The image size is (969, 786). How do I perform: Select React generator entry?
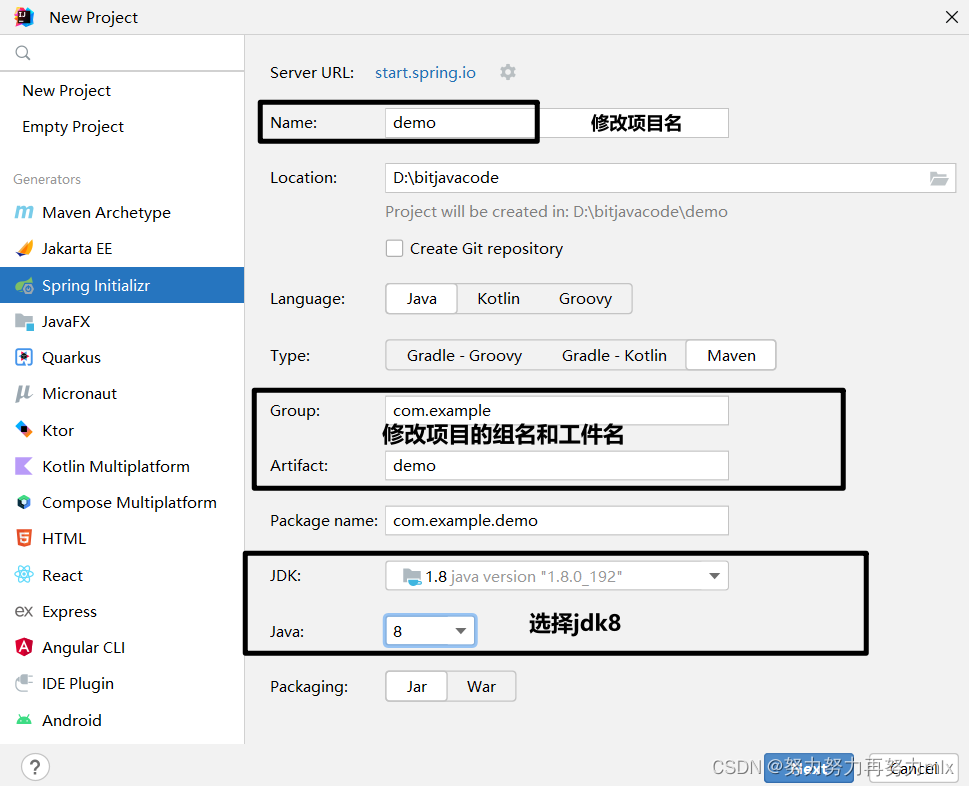[x=122, y=575]
